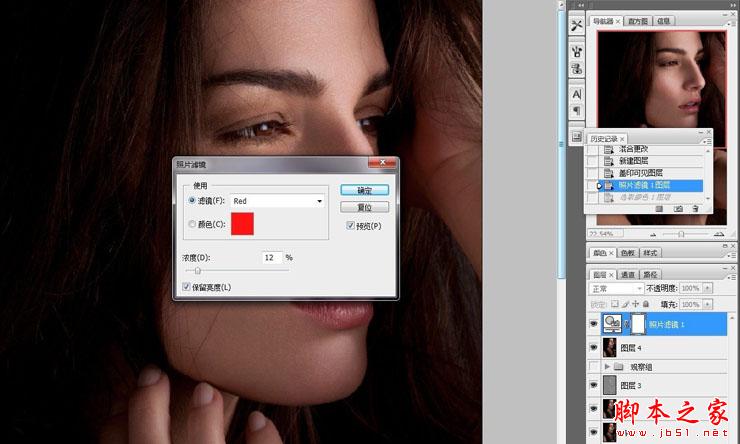Switch to the 信息 tab
This screenshot has height=444, width=740.
(664, 21)
